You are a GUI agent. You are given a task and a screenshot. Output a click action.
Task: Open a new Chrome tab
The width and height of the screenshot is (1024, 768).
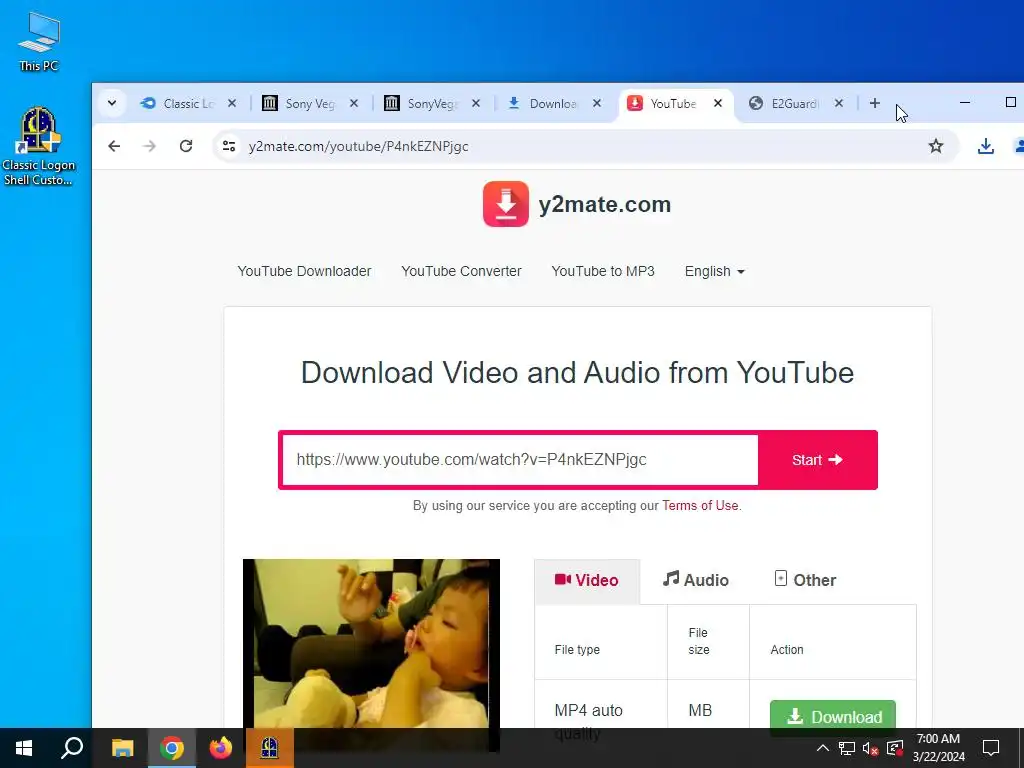875,103
